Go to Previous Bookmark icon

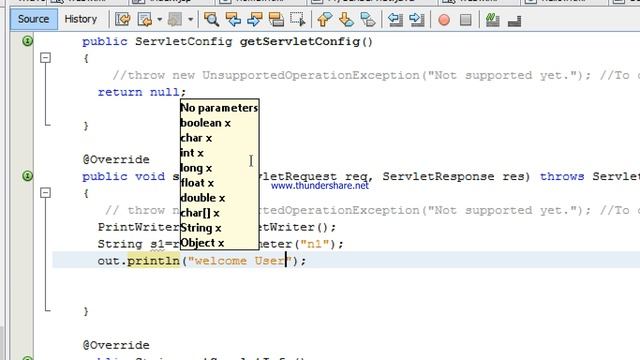click(x=324, y=19)
